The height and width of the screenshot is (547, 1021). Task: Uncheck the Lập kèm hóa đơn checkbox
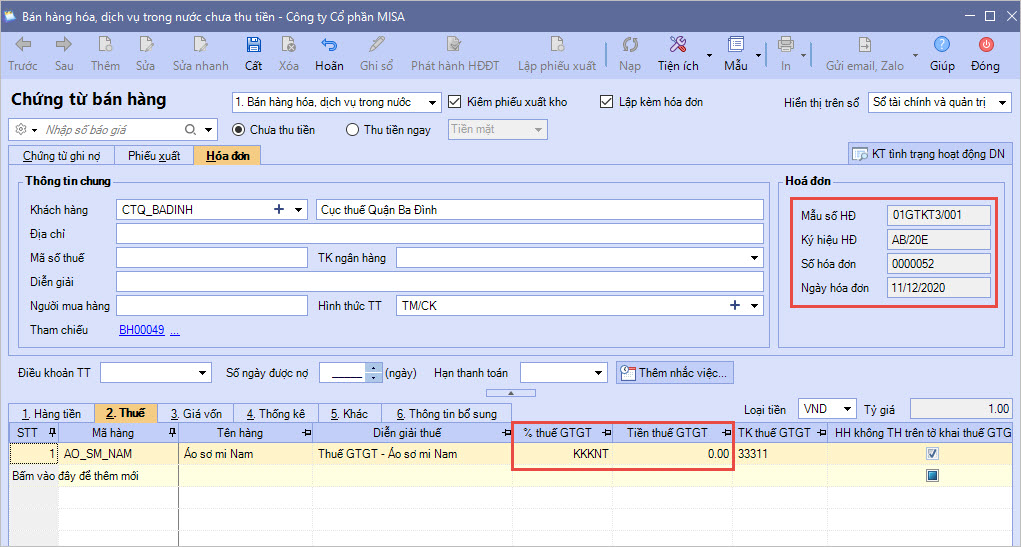pyautogui.click(x=606, y=102)
